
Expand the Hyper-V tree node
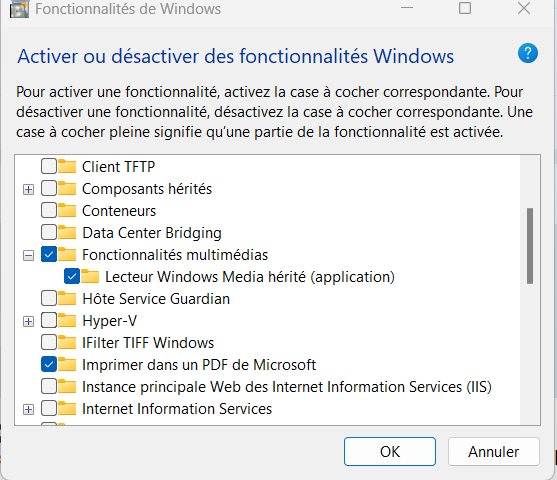point(28,322)
